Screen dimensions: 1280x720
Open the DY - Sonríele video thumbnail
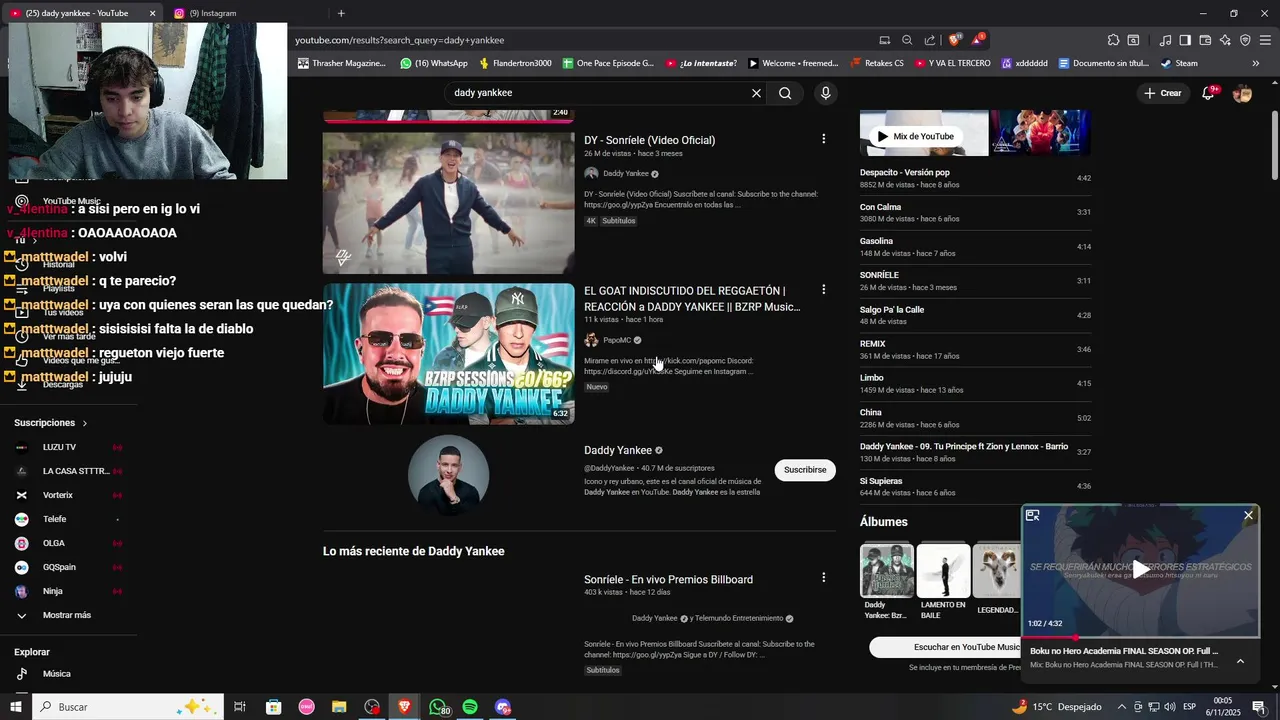(448, 203)
